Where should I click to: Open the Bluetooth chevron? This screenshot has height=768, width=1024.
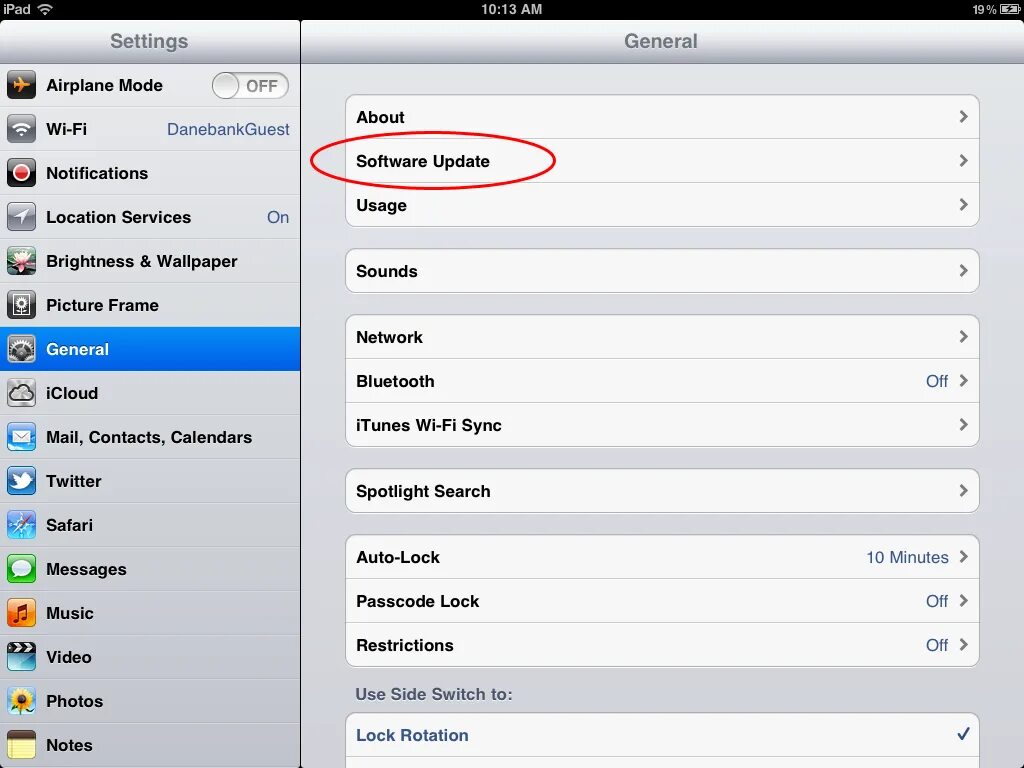(963, 381)
